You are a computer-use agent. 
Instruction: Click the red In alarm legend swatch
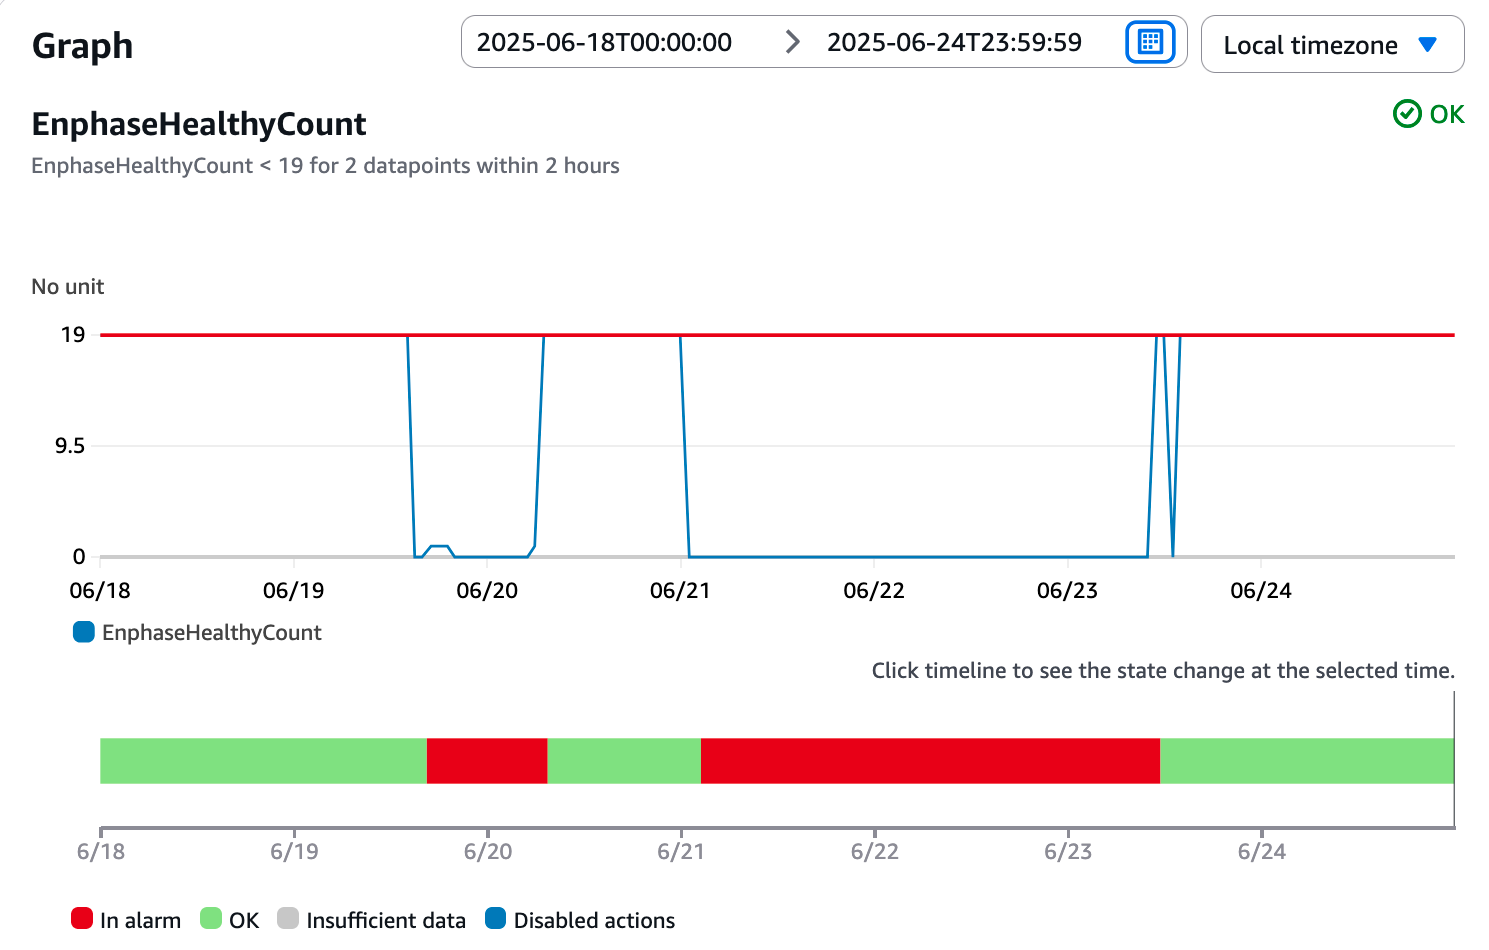[x=82, y=919]
